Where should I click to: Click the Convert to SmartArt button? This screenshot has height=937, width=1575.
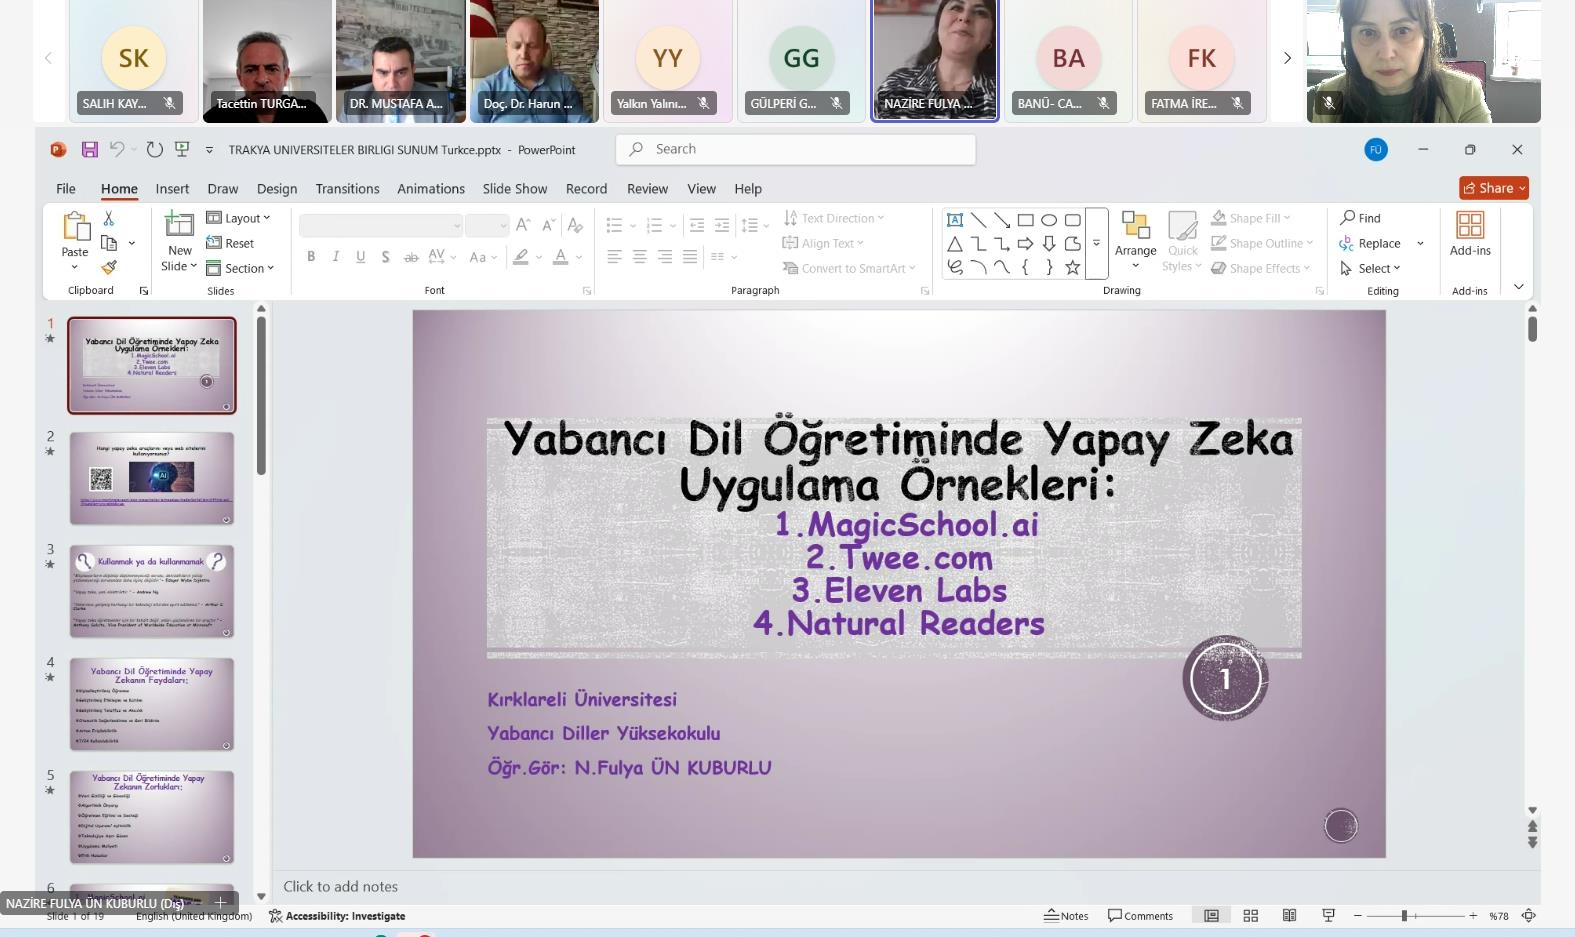tap(848, 268)
